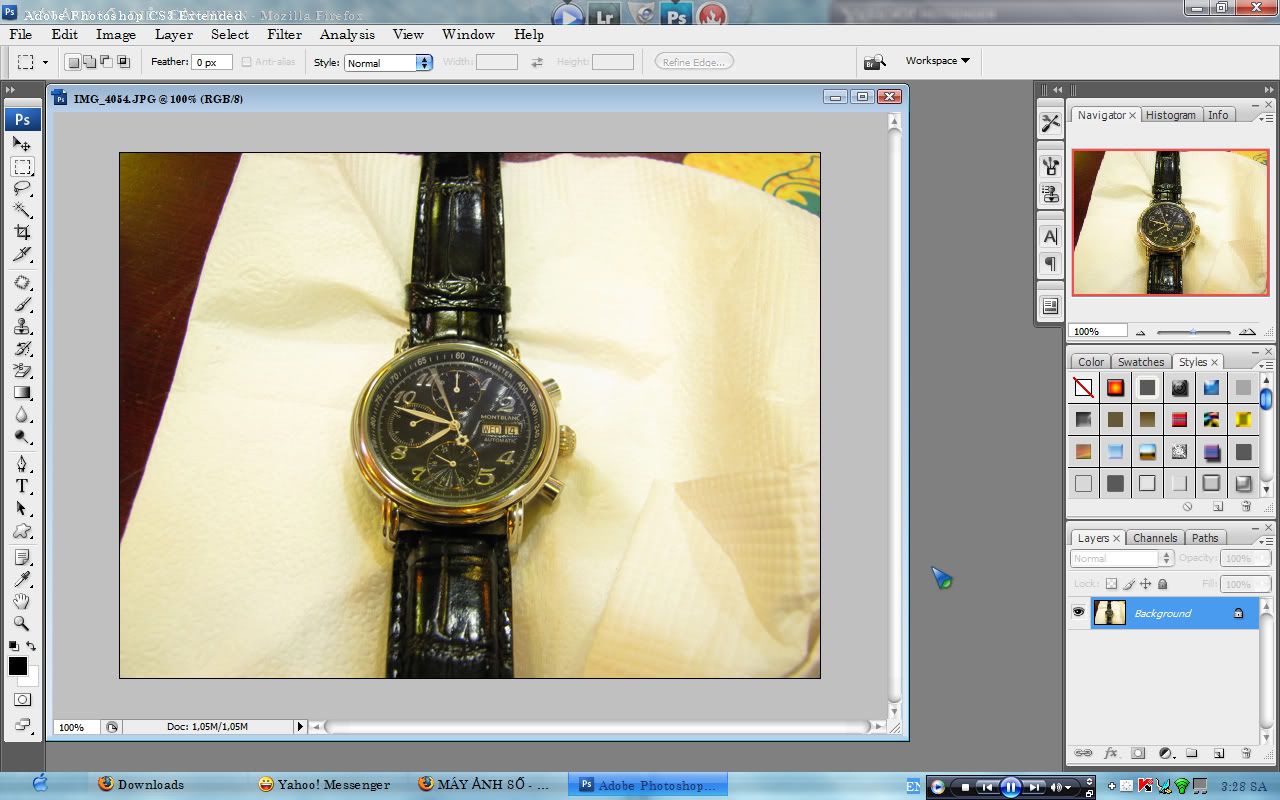This screenshot has width=1280, height=800.
Task: Click the Refine Edge button
Action: (694, 62)
